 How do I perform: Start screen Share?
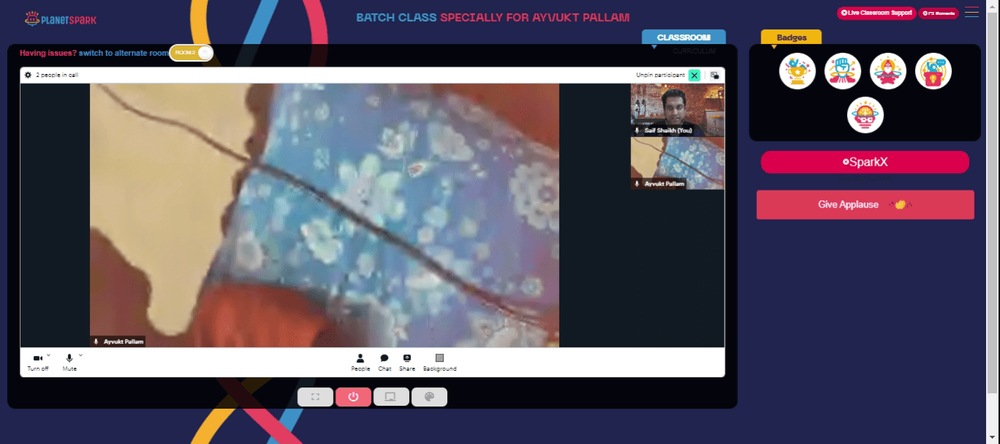(x=407, y=362)
